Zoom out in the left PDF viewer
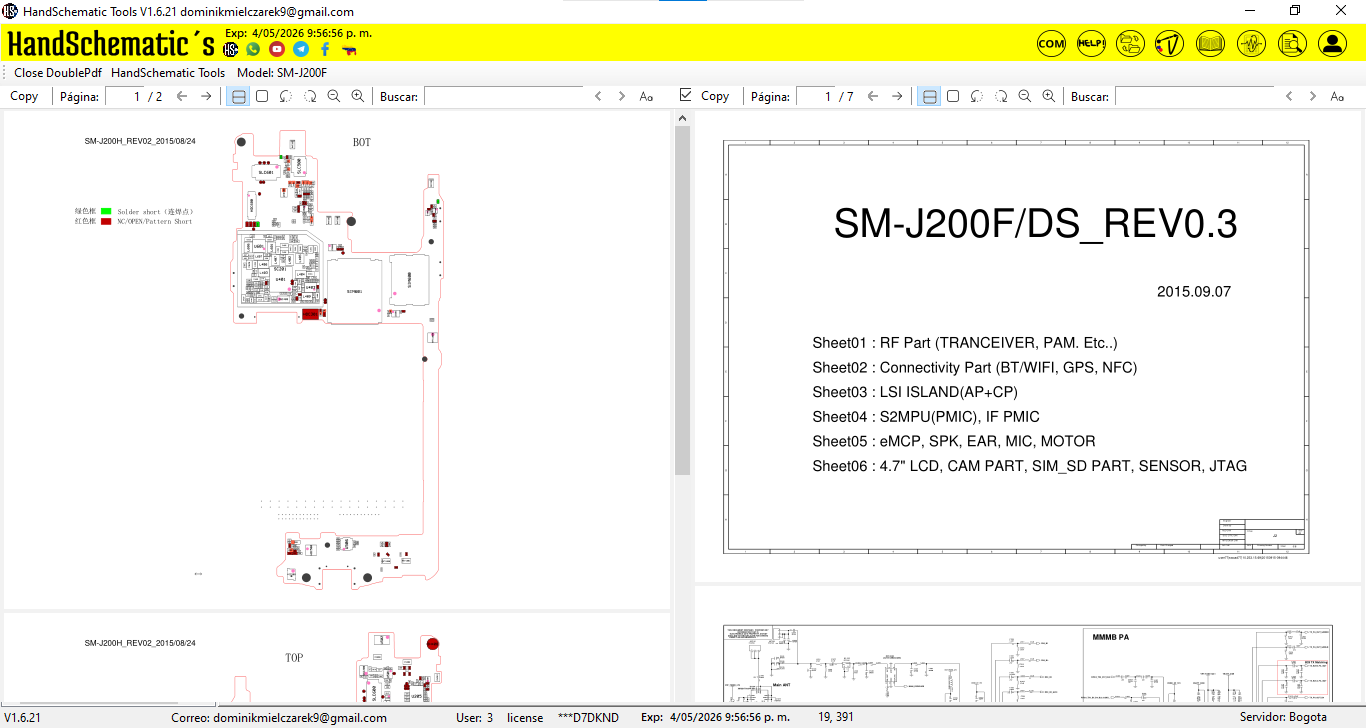The height and width of the screenshot is (728, 1366). pyautogui.click(x=334, y=96)
